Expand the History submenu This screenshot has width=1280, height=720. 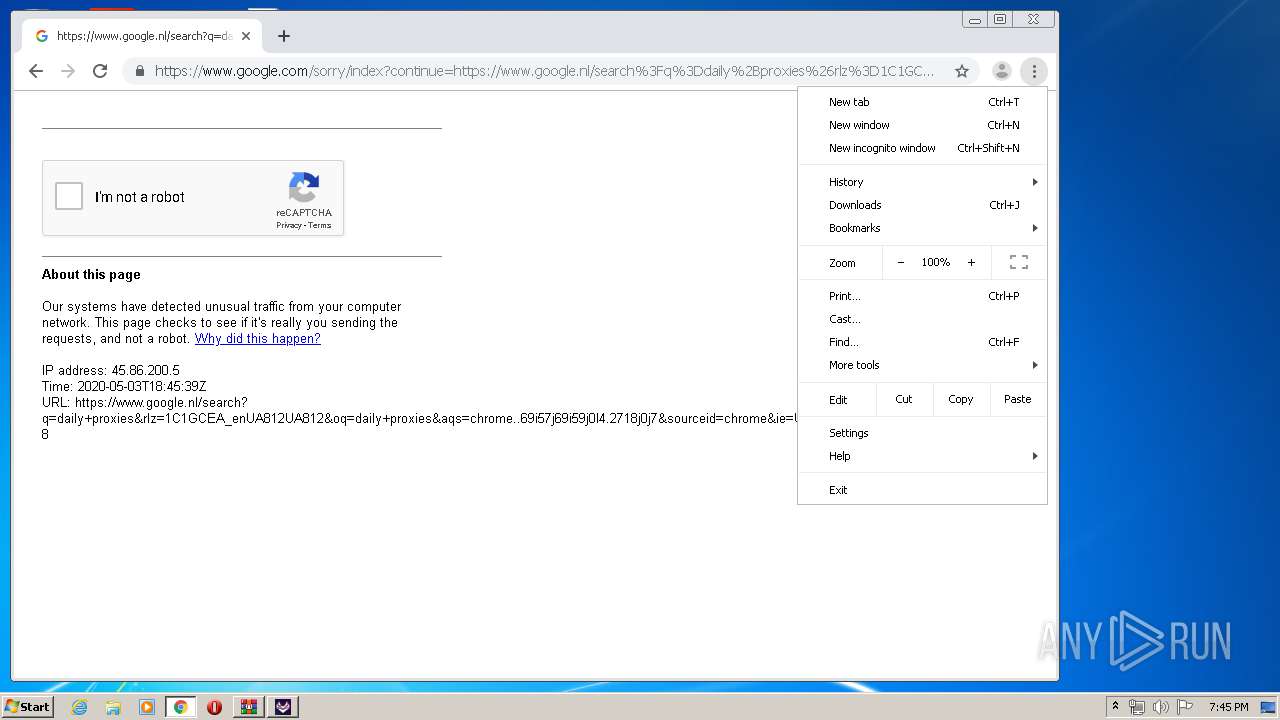click(922, 182)
